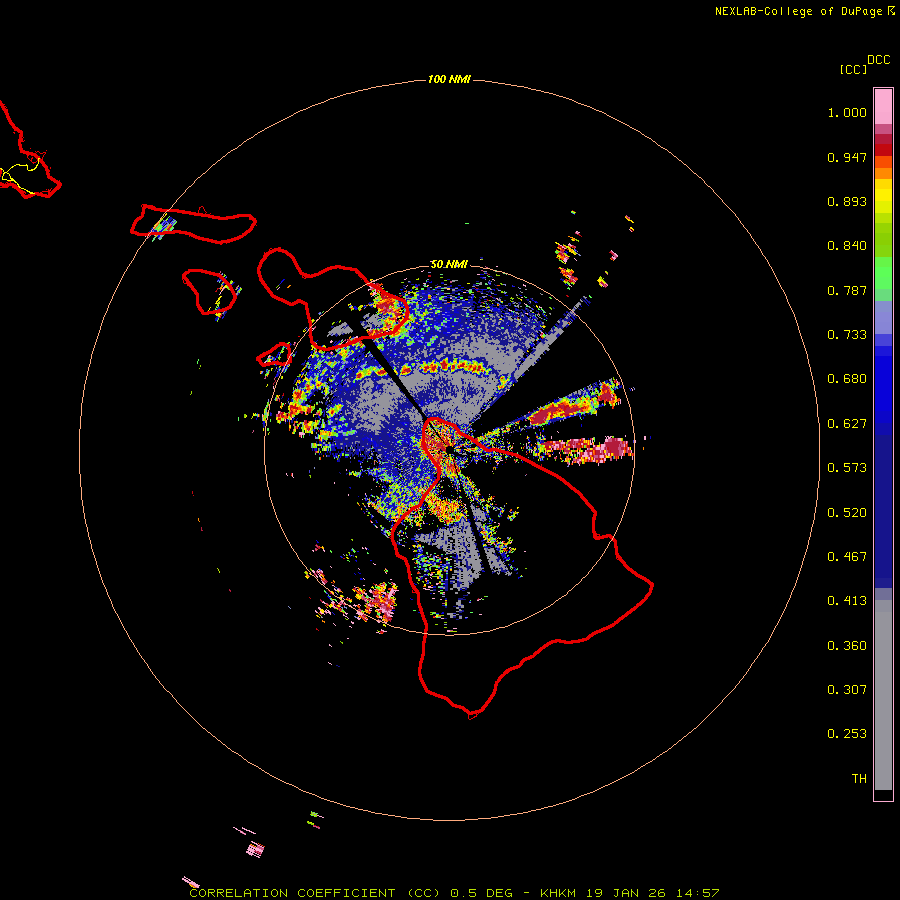
Task: Click the 1.000 color scale value
Action: tap(847, 112)
